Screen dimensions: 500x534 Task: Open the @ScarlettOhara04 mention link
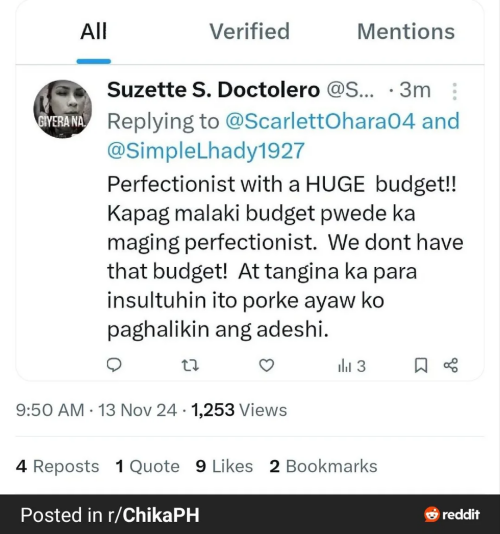[x=320, y=121]
